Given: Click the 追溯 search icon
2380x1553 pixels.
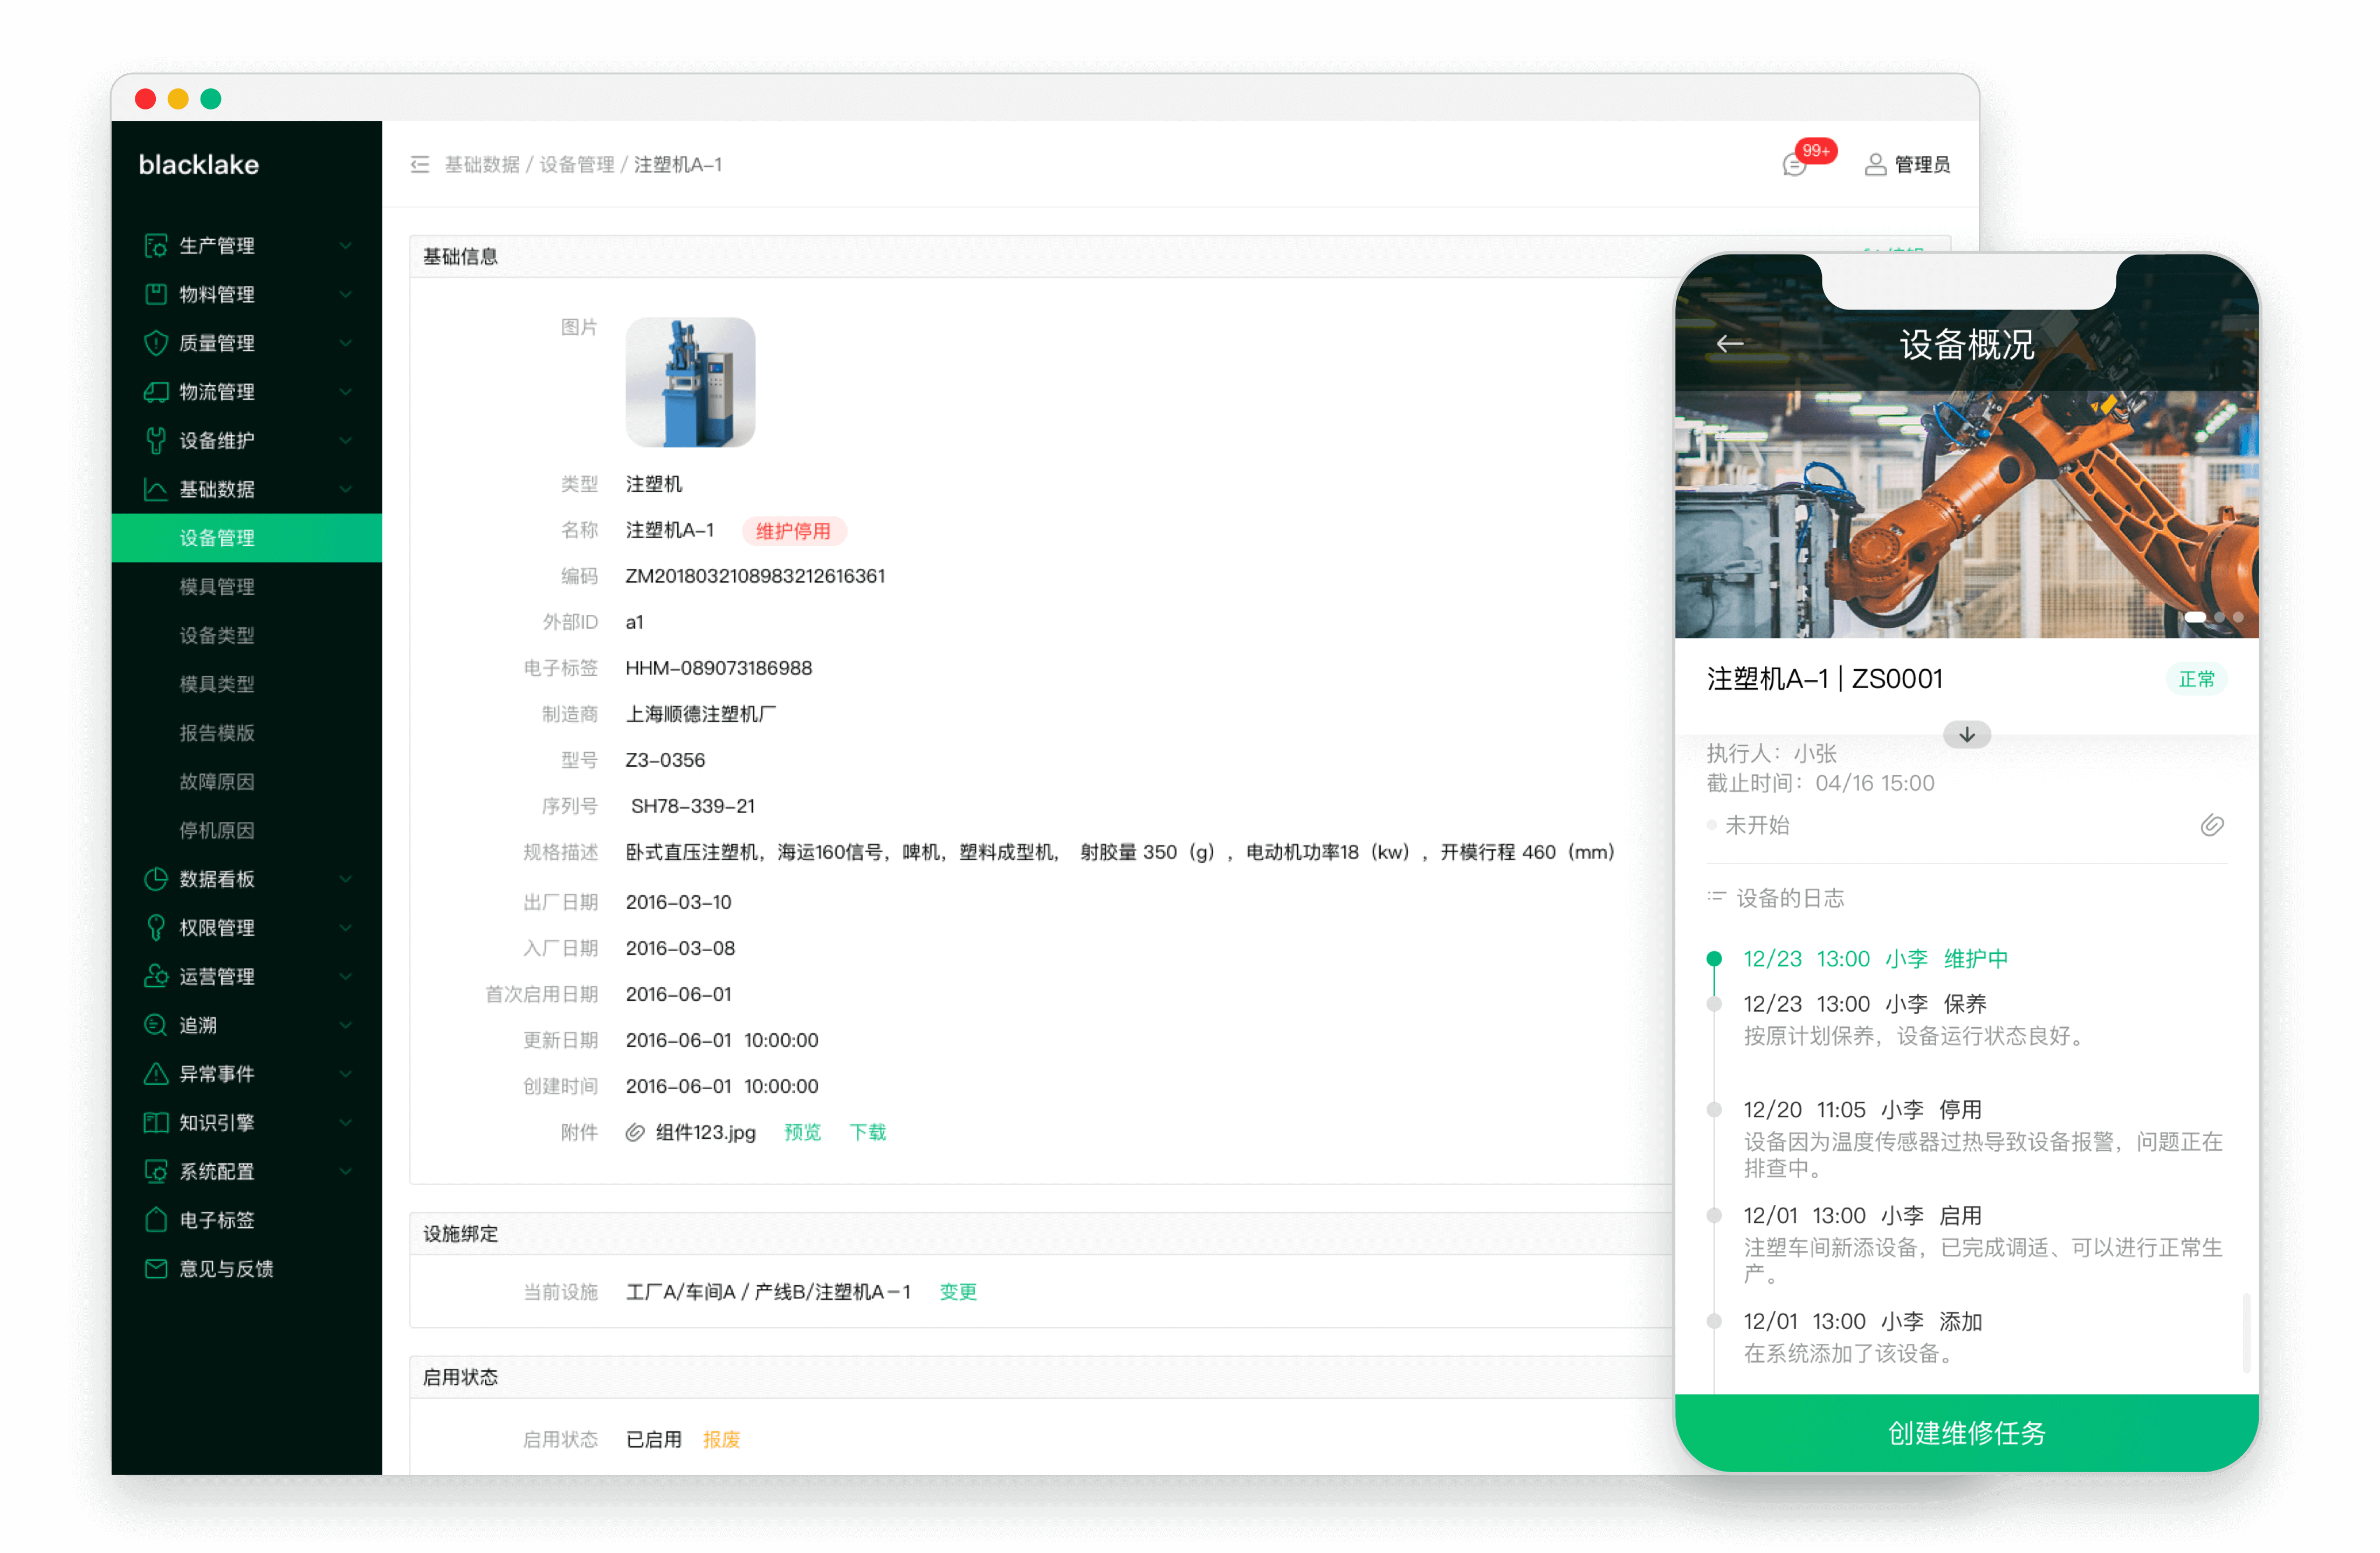Looking at the screenshot, I should coord(156,1026).
